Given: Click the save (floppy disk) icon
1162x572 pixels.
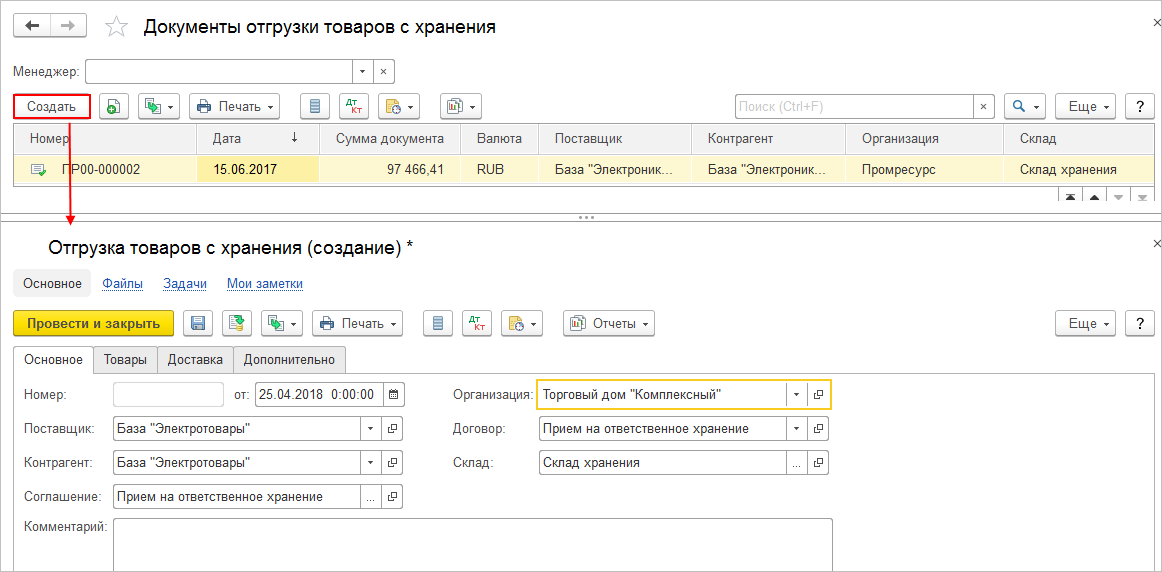Looking at the screenshot, I should coord(198,323).
